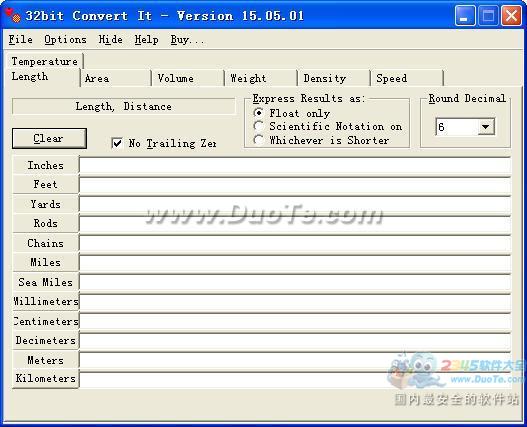Close the Convert It window

511,15
